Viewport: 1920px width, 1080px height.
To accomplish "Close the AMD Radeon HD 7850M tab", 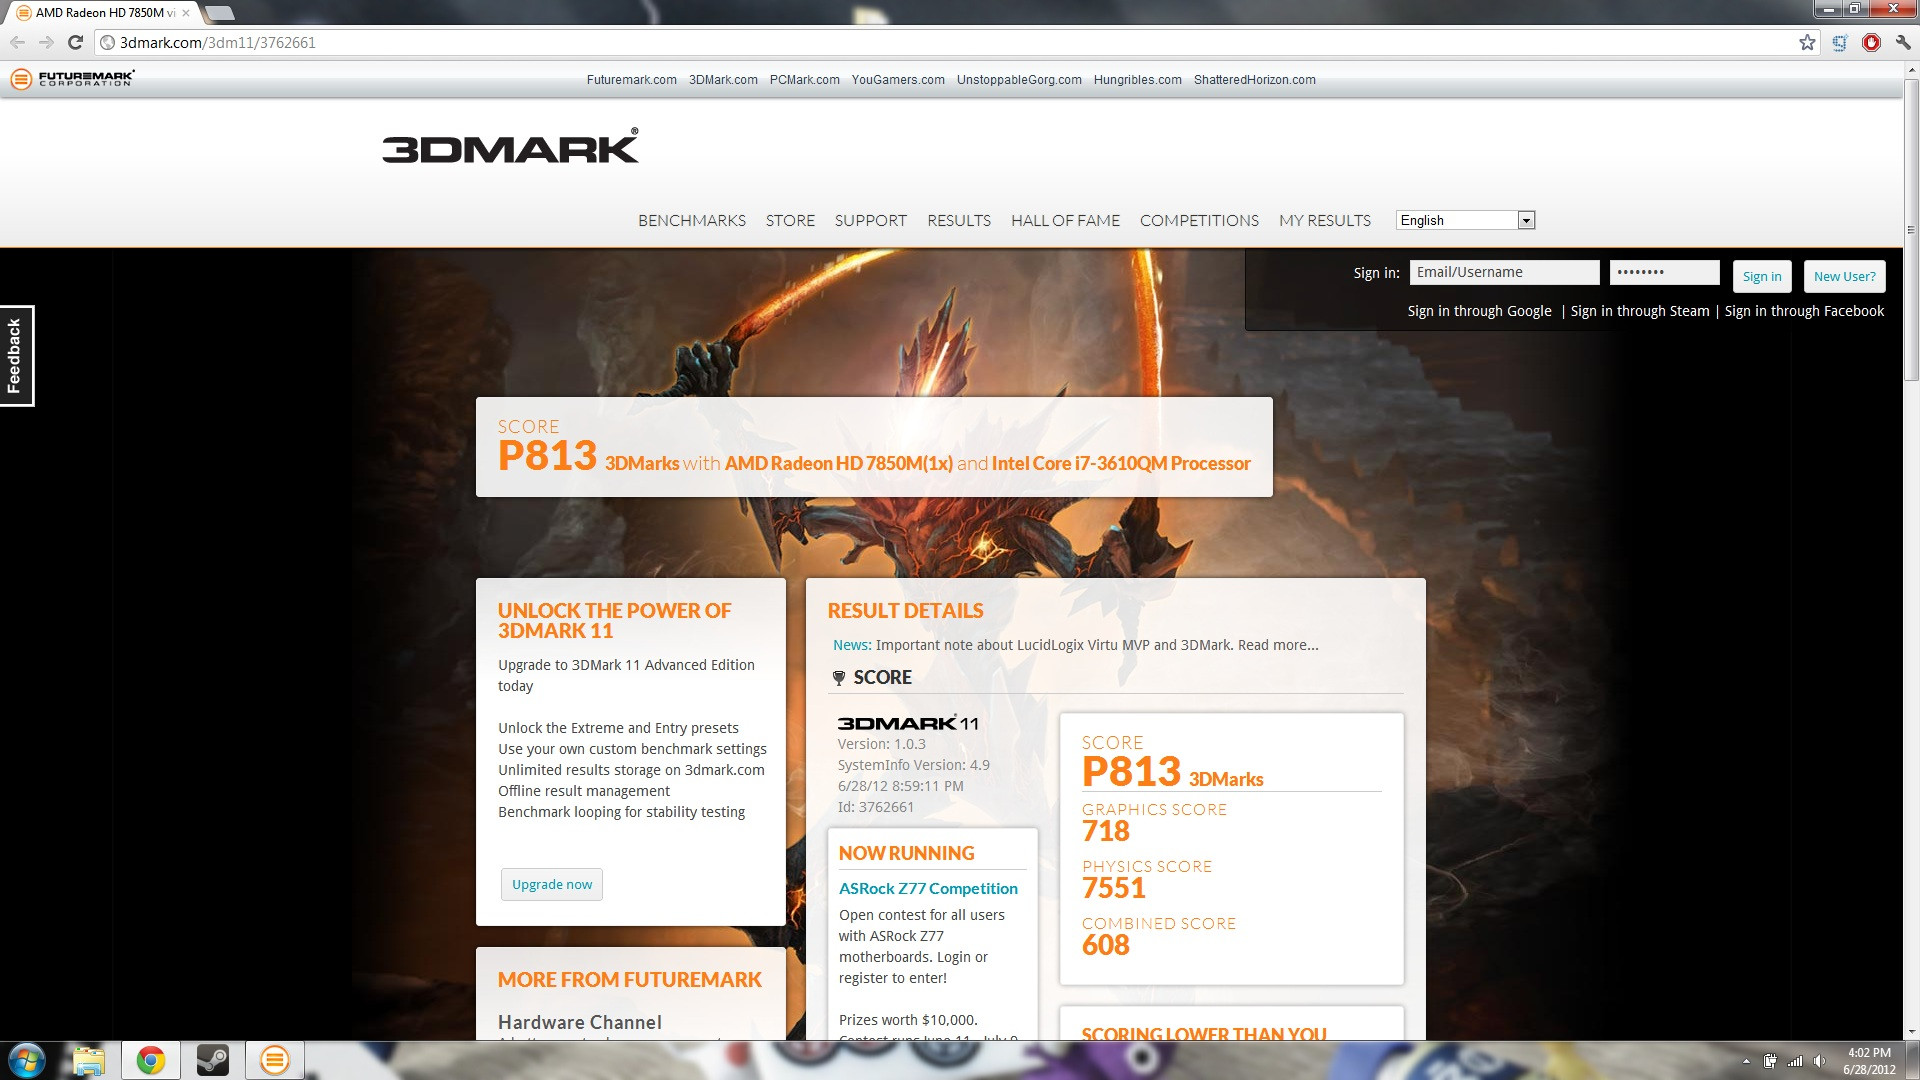I will [x=185, y=13].
